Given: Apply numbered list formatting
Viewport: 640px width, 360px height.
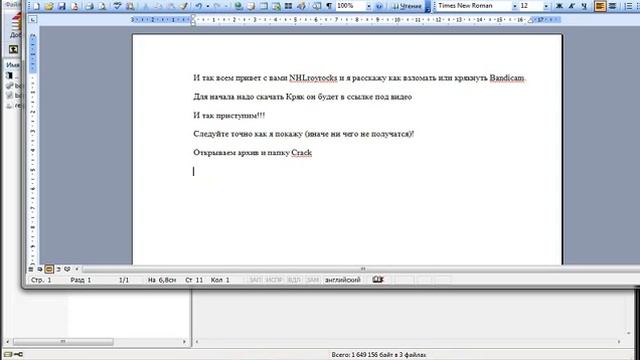Looking at the screenshot, I should (x=629, y=6).
